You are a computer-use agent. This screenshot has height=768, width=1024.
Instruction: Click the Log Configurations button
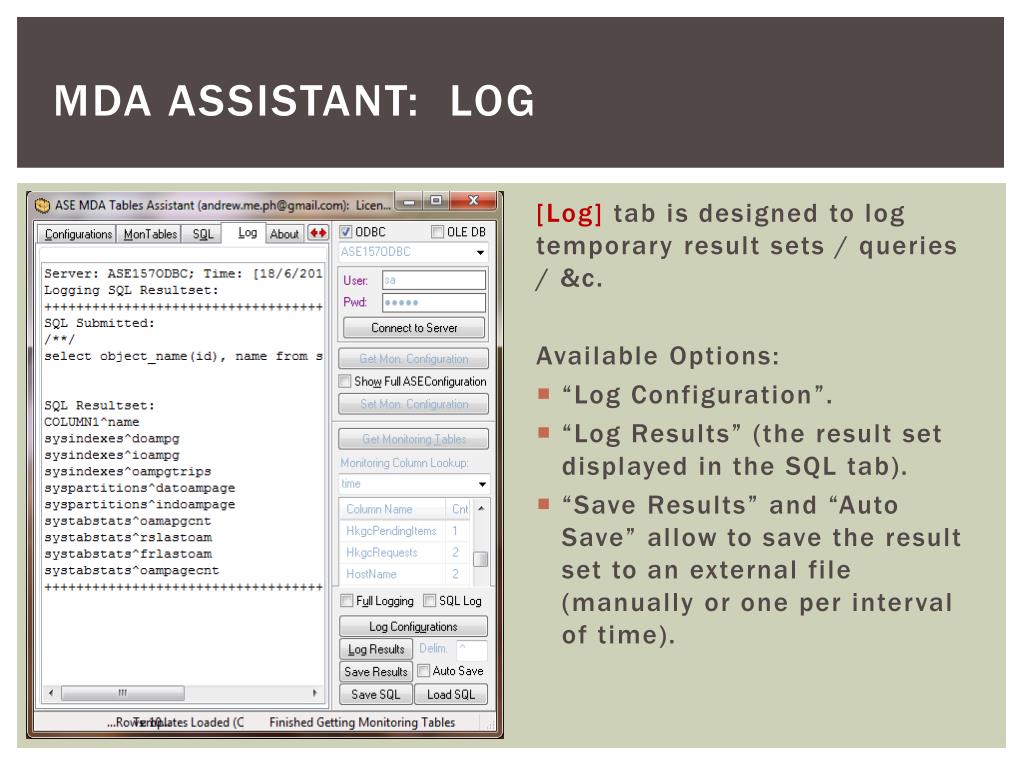413,626
